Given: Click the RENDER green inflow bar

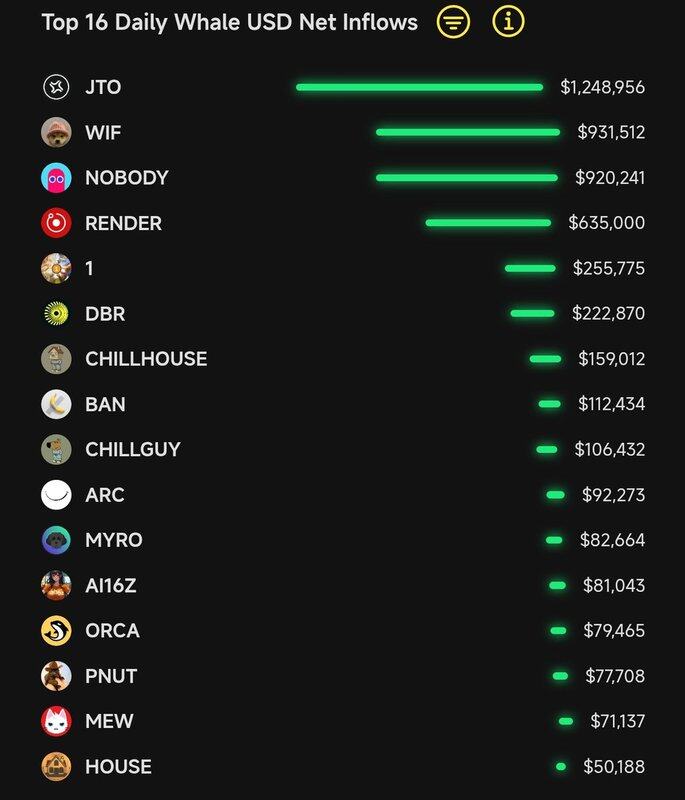Looking at the screenshot, I should 488,223.
